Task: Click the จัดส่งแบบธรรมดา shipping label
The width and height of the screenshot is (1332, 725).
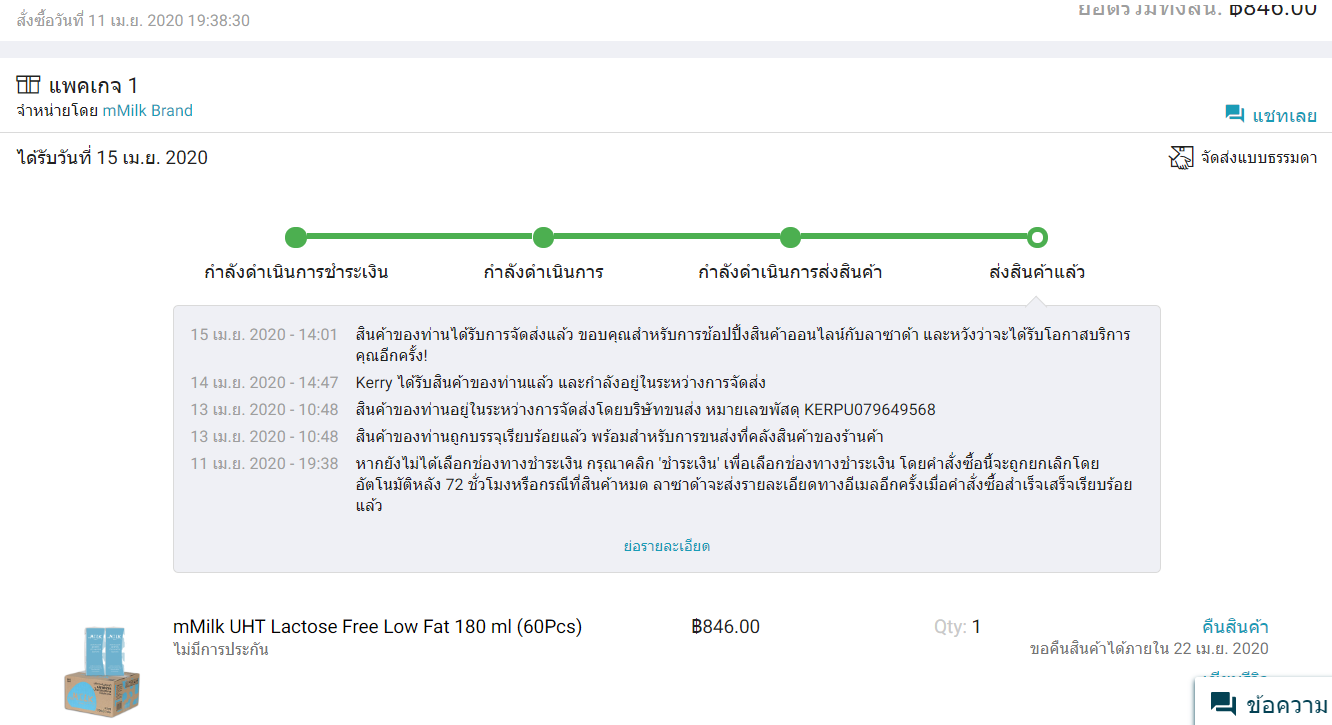Action: (x=1259, y=158)
